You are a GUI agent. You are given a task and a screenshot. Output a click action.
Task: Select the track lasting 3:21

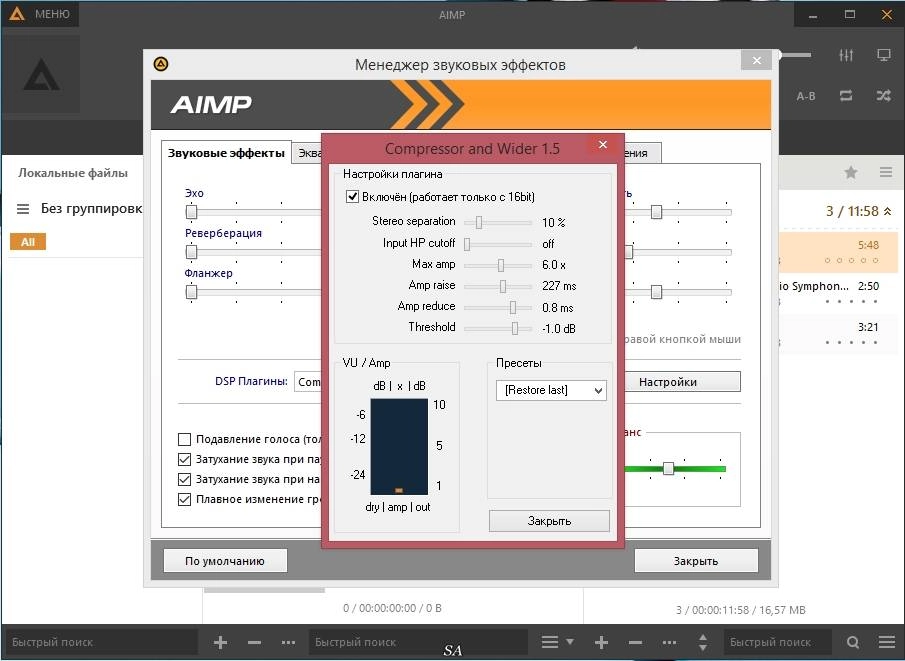838,334
